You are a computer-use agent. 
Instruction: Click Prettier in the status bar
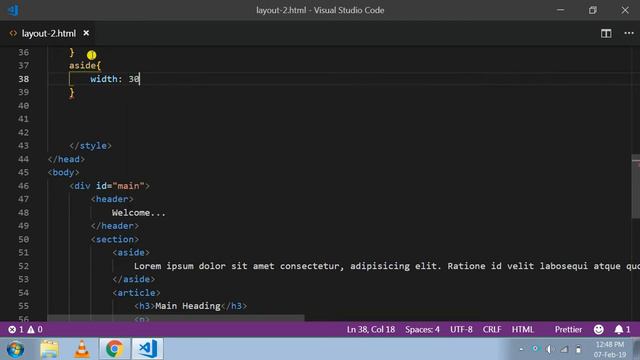click(568, 329)
